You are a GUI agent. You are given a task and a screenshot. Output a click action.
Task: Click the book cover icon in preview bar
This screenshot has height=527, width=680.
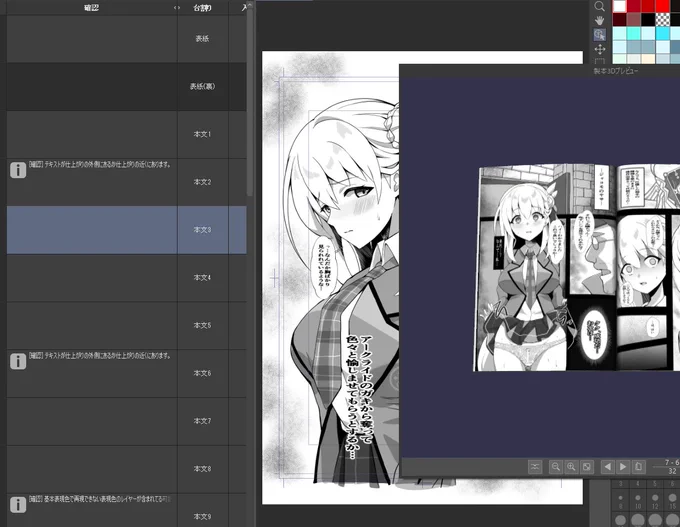tap(638, 467)
